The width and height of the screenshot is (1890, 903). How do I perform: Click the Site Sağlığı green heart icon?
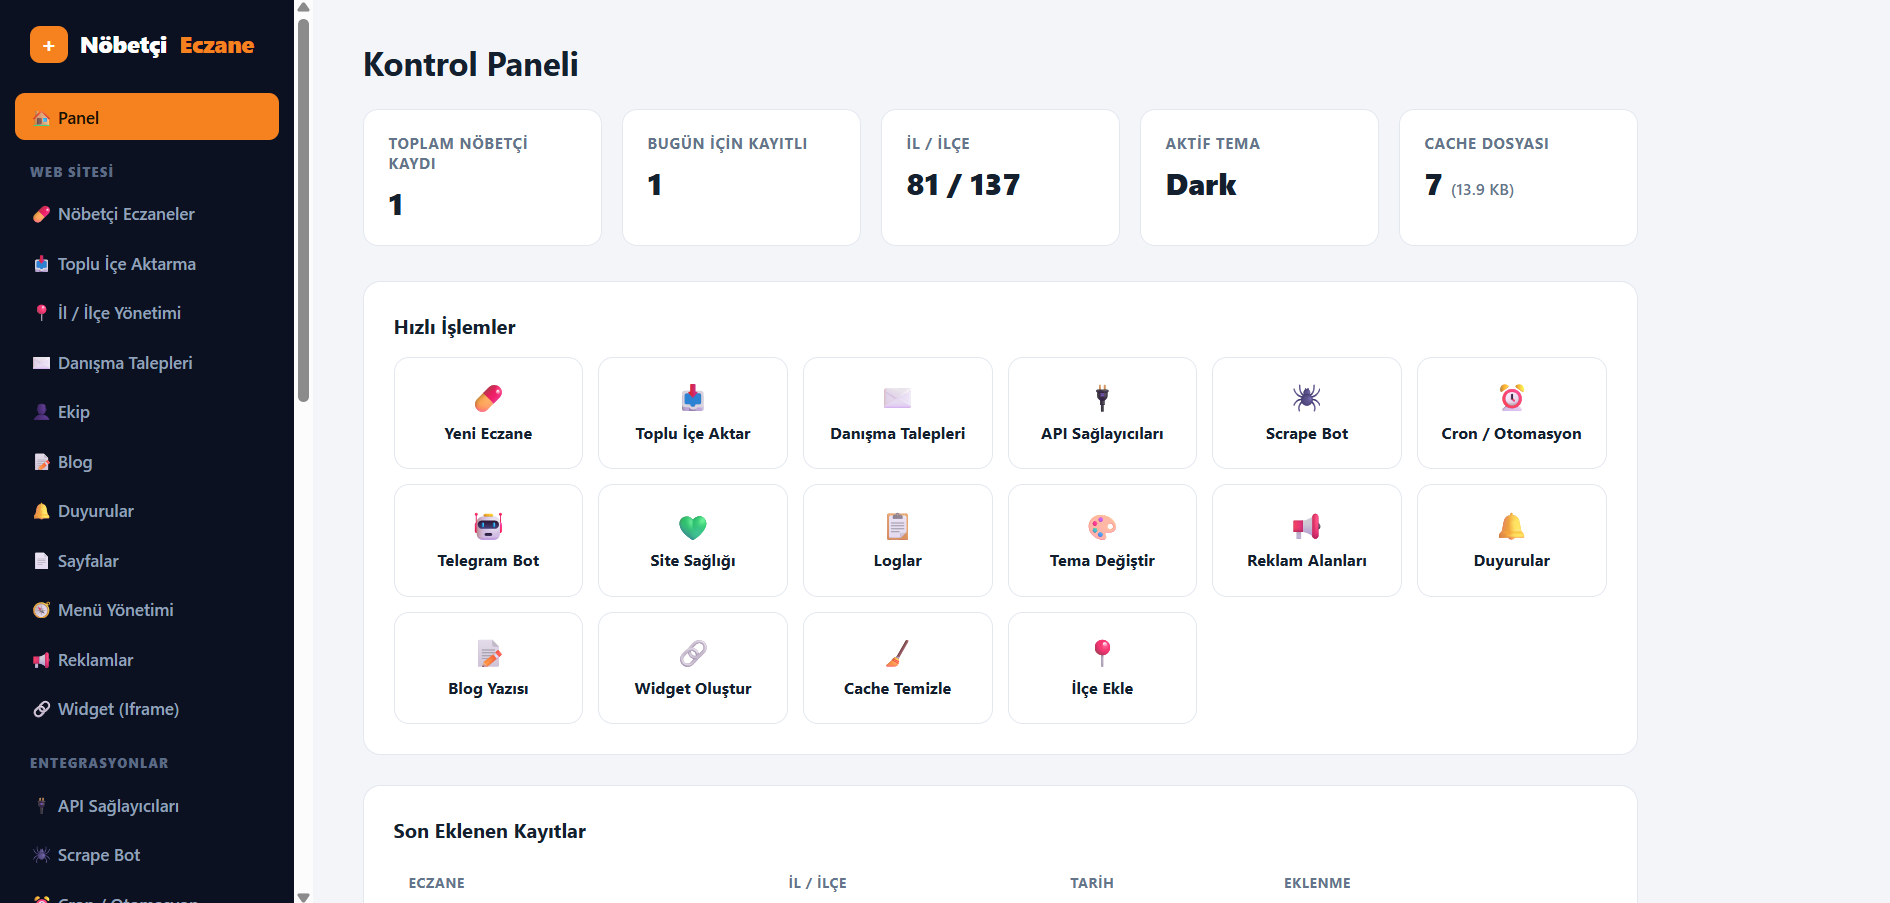(692, 526)
